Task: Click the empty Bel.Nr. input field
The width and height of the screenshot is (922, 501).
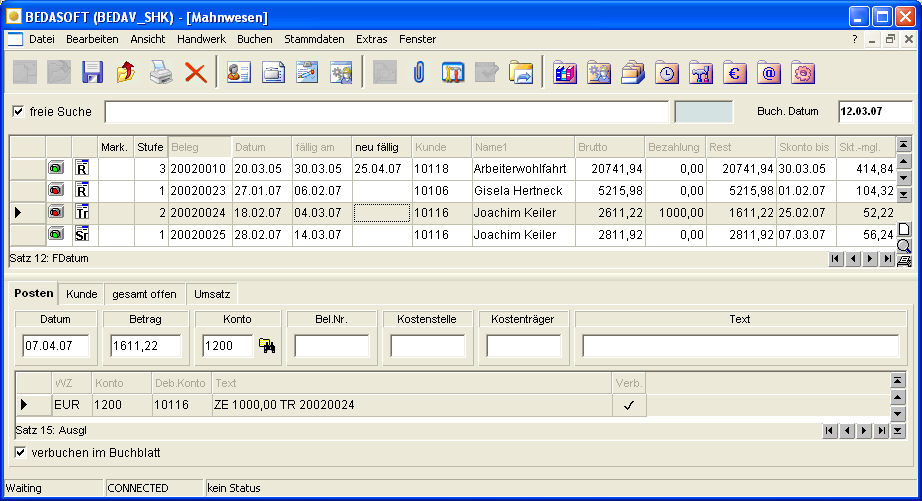Action: [x=332, y=346]
